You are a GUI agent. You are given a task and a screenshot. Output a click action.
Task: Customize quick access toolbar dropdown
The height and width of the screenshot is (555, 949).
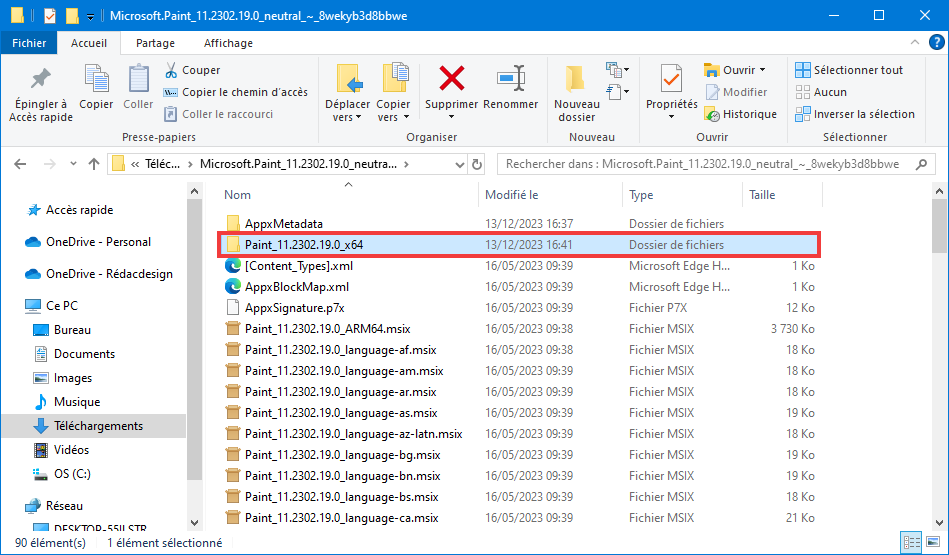point(90,16)
